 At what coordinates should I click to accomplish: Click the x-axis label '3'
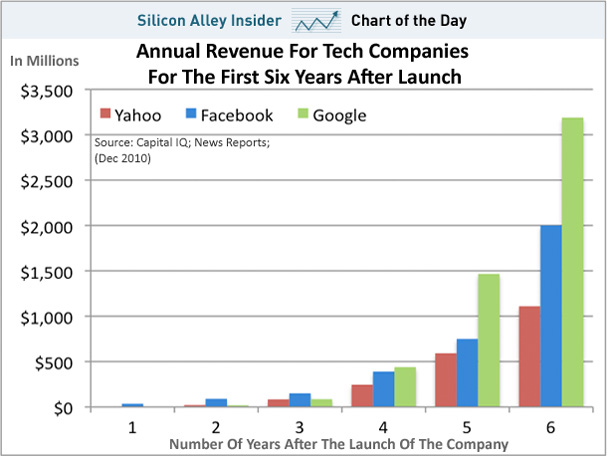[300, 427]
